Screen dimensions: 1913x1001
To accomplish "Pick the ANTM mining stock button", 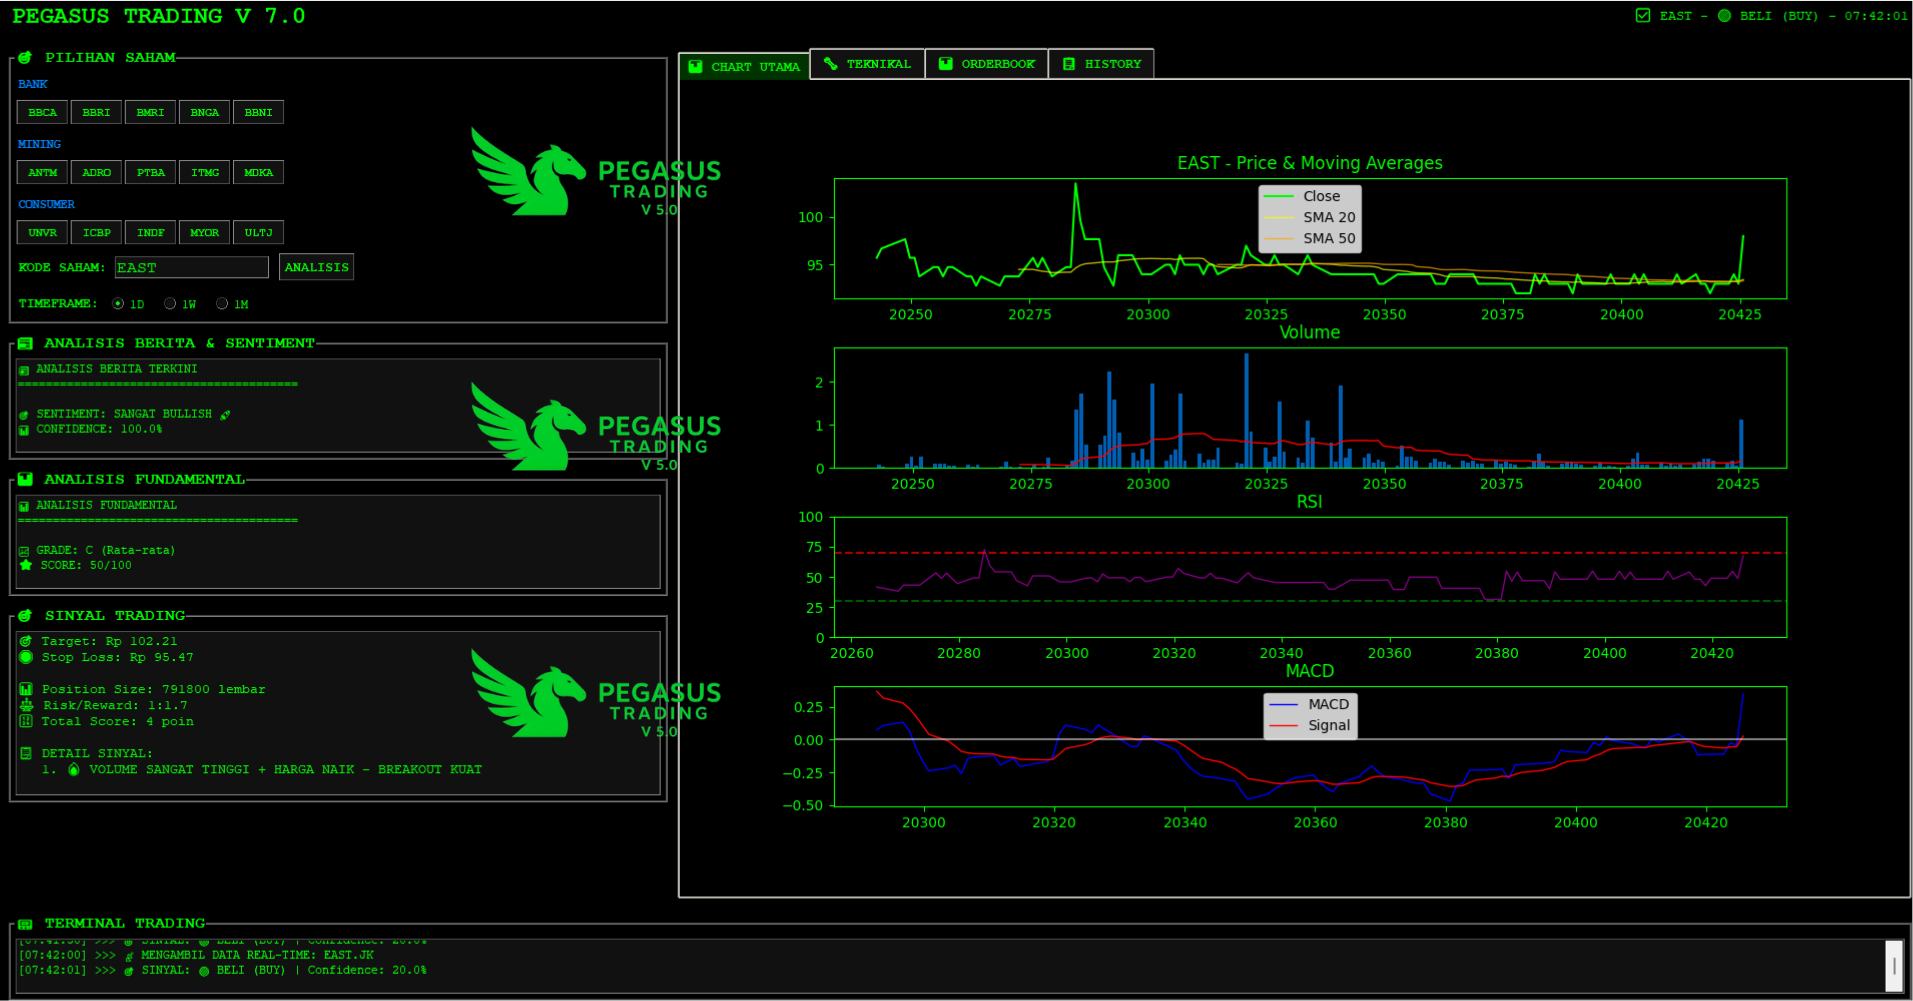I will [42, 173].
